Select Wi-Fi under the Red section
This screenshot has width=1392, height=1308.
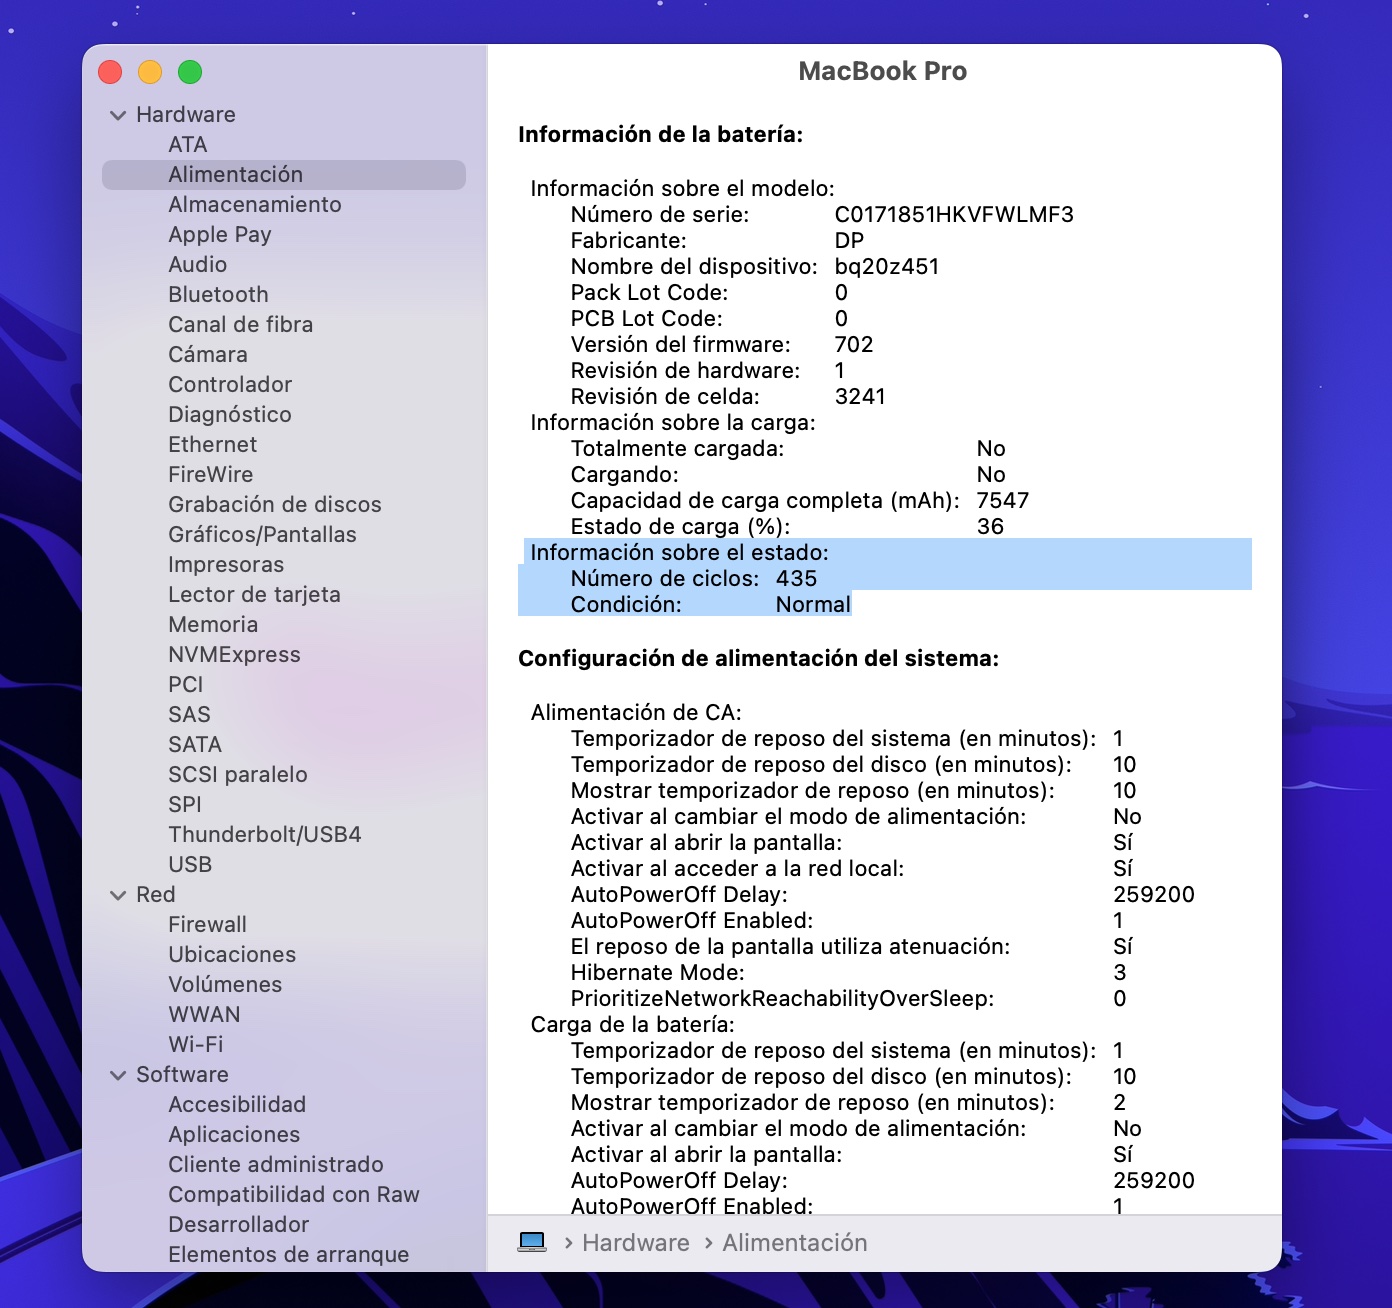point(195,1045)
